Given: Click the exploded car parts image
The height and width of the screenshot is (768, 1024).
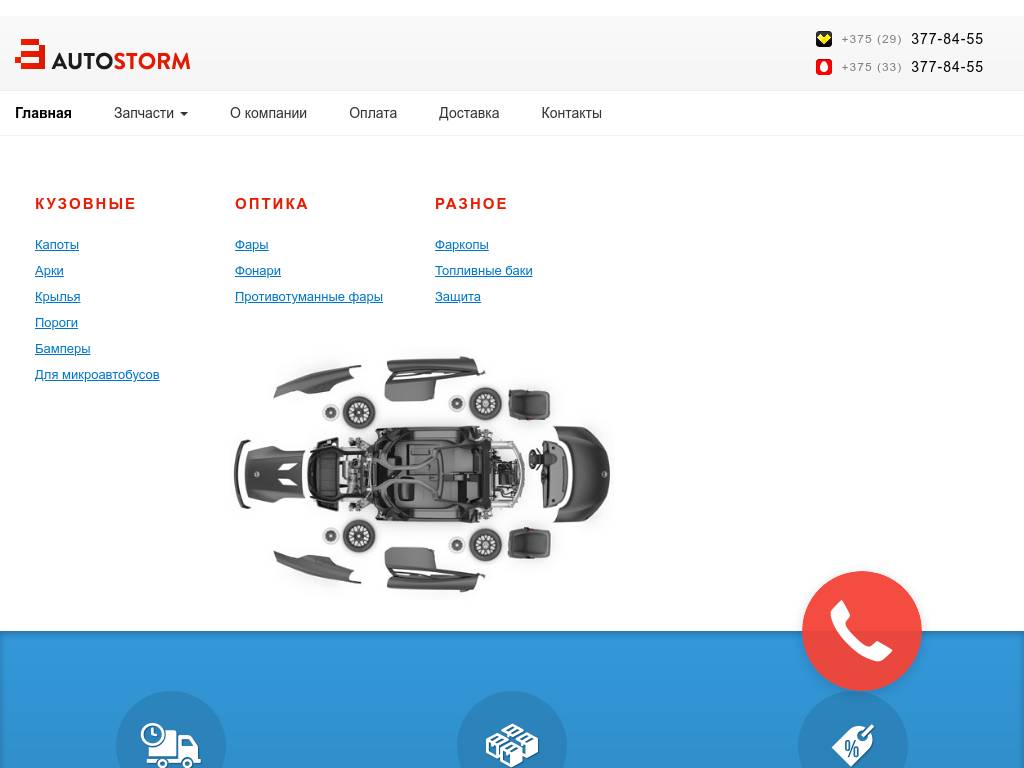Looking at the screenshot, I should tap(422, 474).
